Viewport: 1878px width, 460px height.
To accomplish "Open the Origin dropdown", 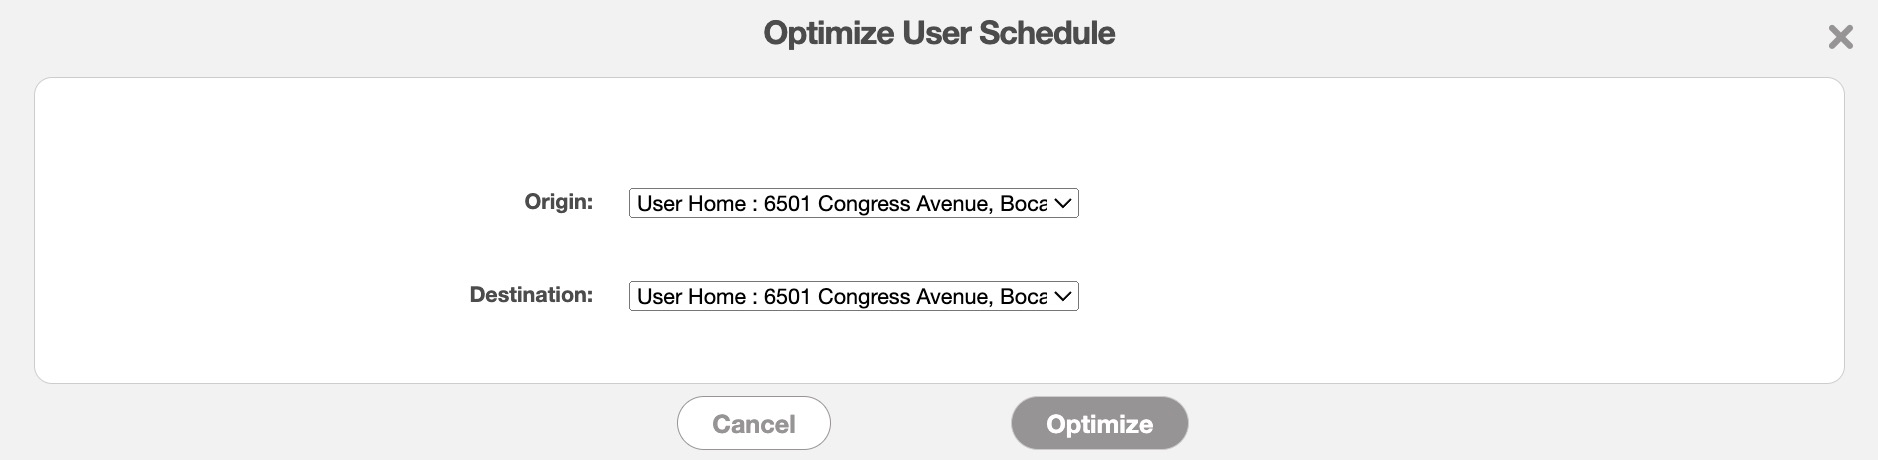I will click(x=853, y=203).
